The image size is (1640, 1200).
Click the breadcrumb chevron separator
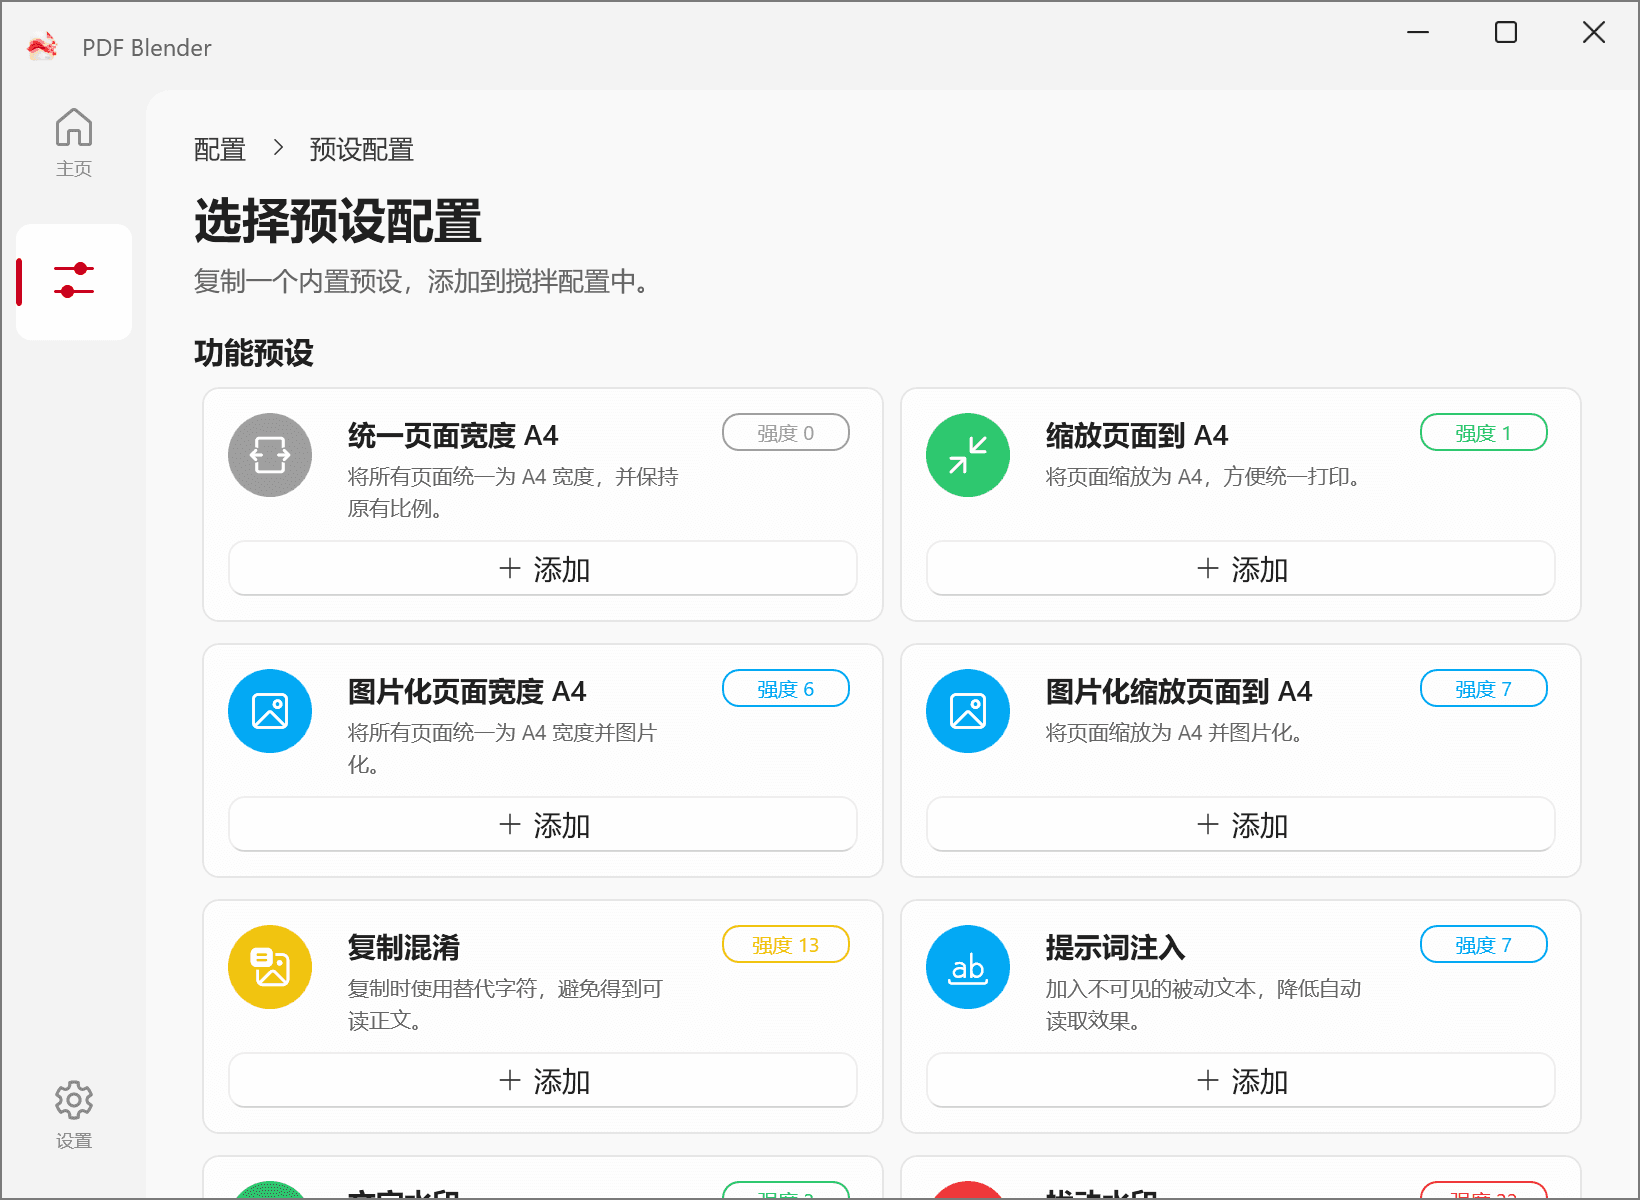click(278, 148)
